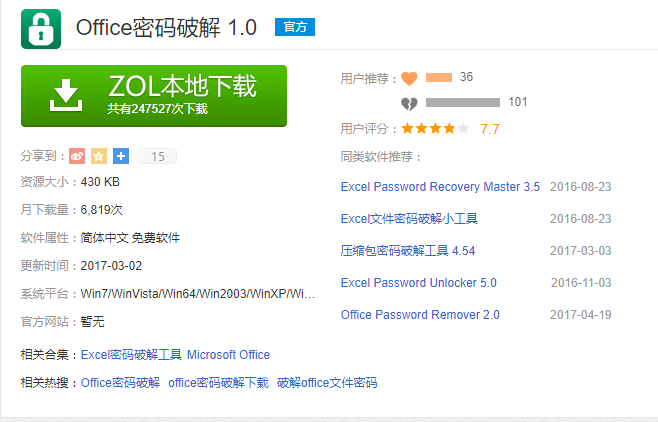Click the update date 2017-03-02

coord(111,266)
